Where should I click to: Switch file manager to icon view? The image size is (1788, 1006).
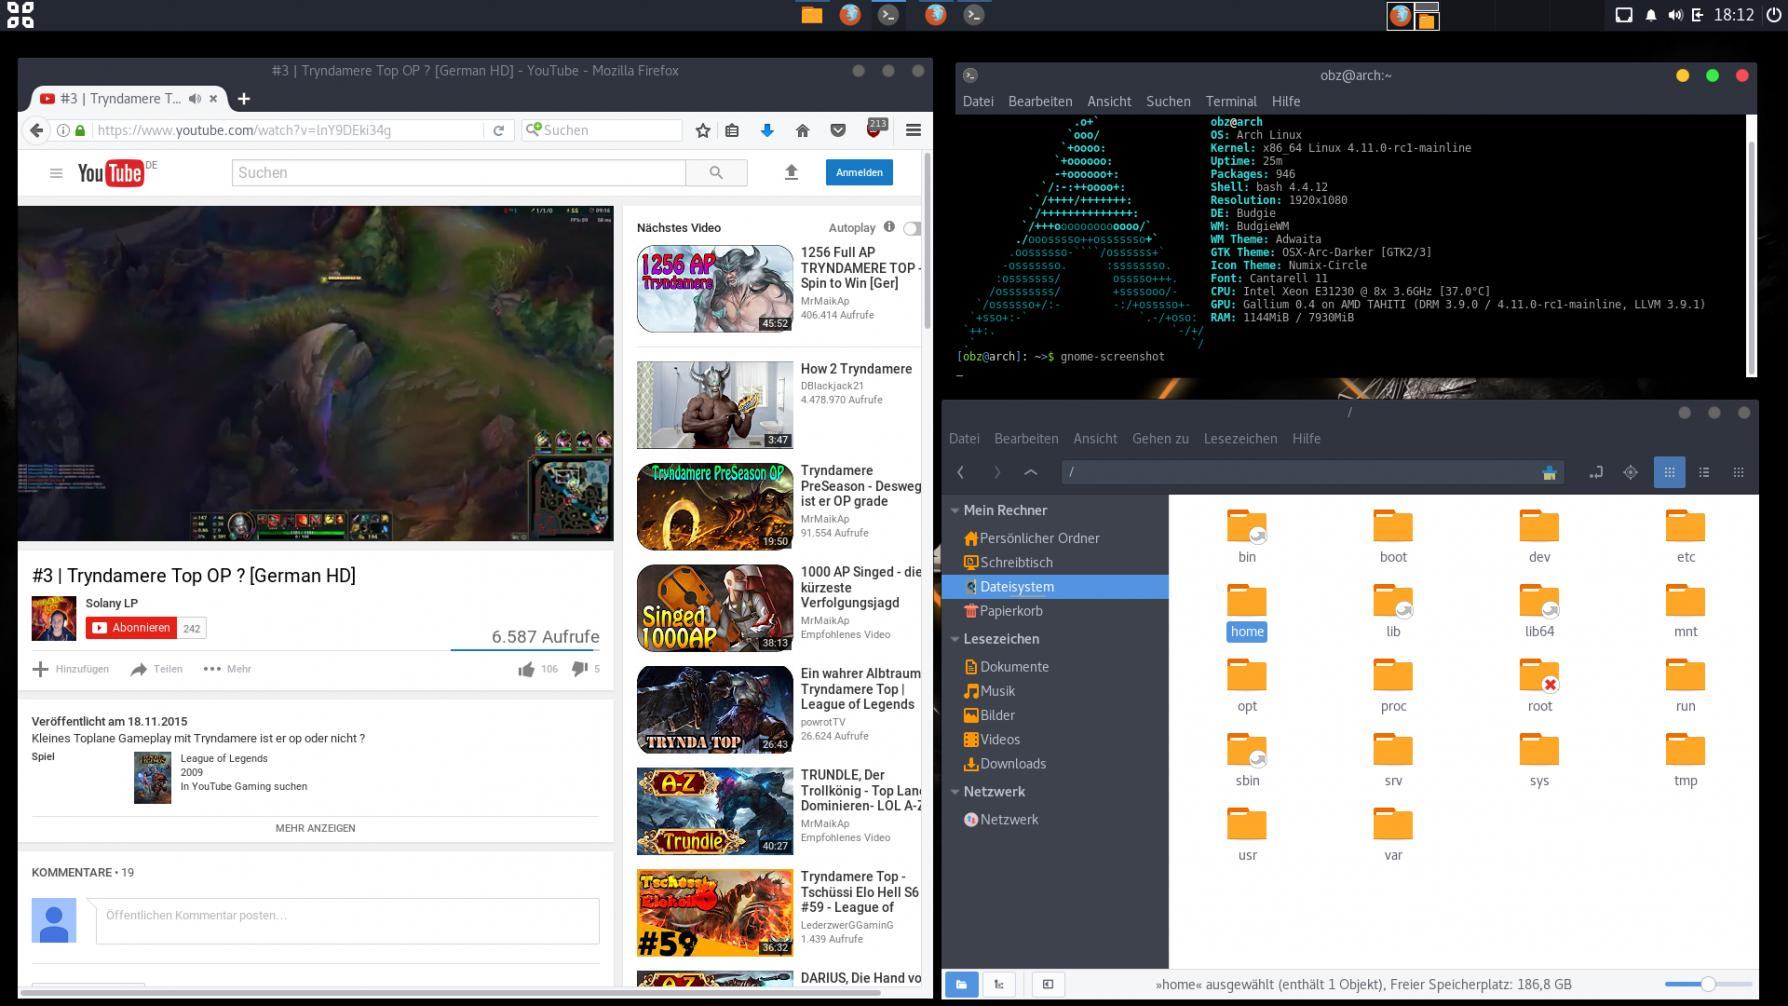(x=1669, y=472)
